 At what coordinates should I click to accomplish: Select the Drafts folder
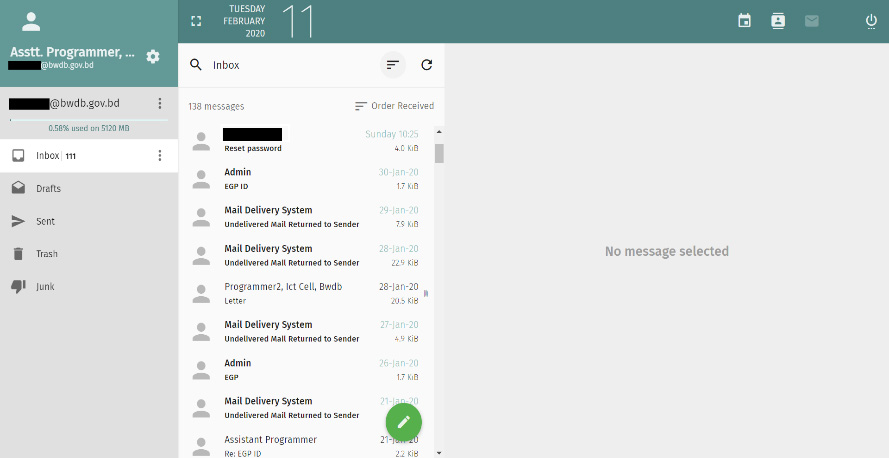(49, 188)
